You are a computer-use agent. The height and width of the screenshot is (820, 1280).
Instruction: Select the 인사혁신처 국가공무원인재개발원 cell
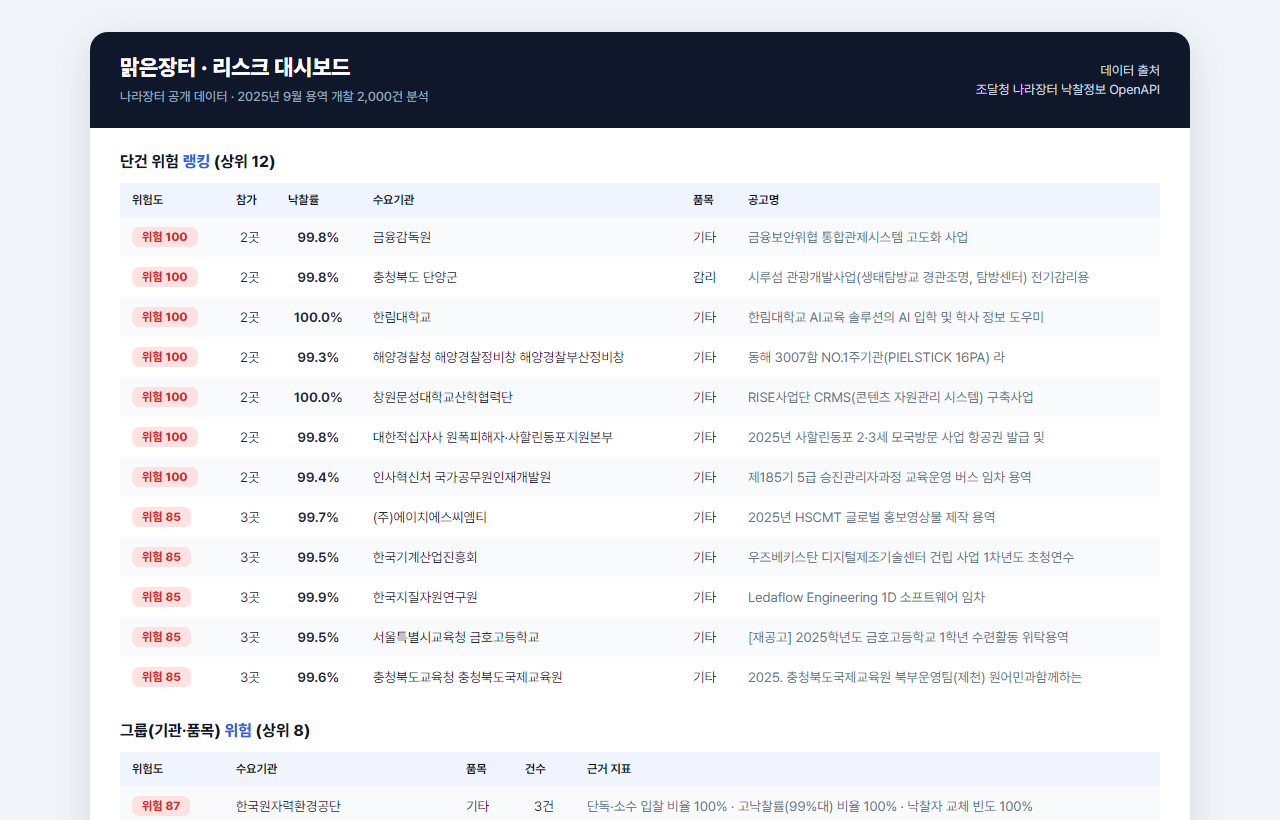pyautogui.click(x=462, y=477)
